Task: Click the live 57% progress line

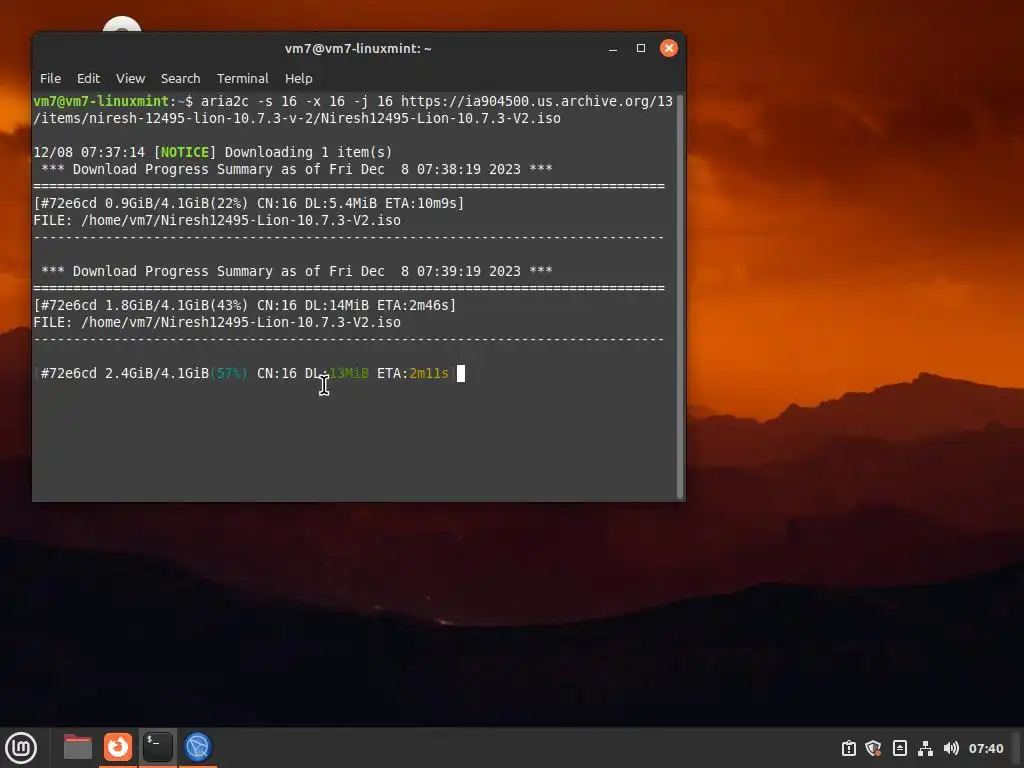Action: pyautogui.click(x=245, y=373)
